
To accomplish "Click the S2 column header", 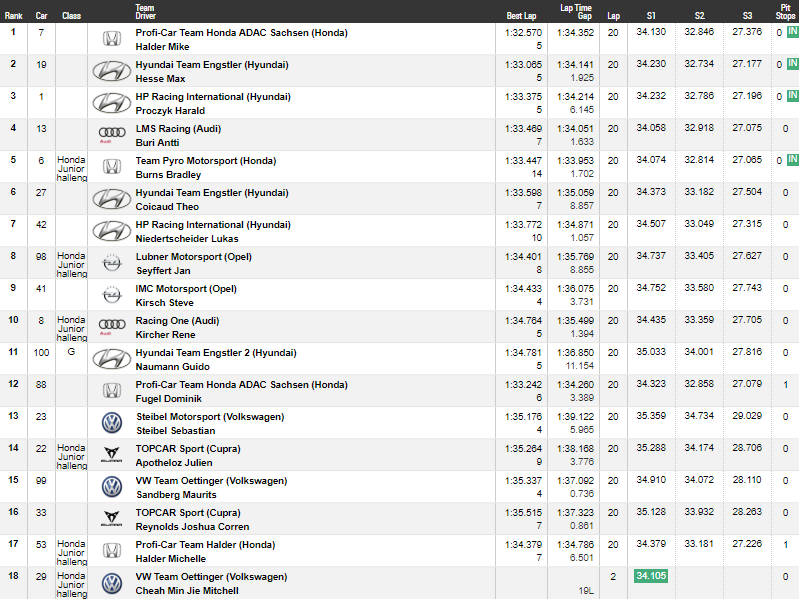I will tap(700, 16).
